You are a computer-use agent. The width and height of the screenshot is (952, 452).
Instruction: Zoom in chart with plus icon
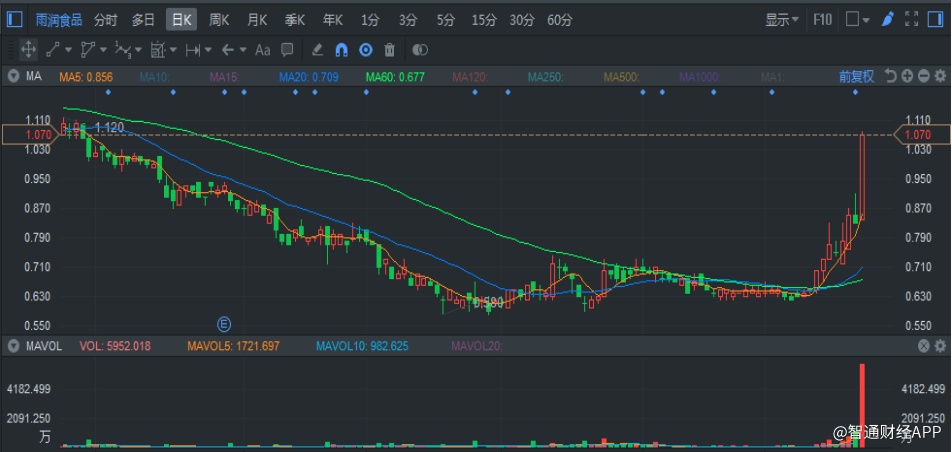point(906,76)
